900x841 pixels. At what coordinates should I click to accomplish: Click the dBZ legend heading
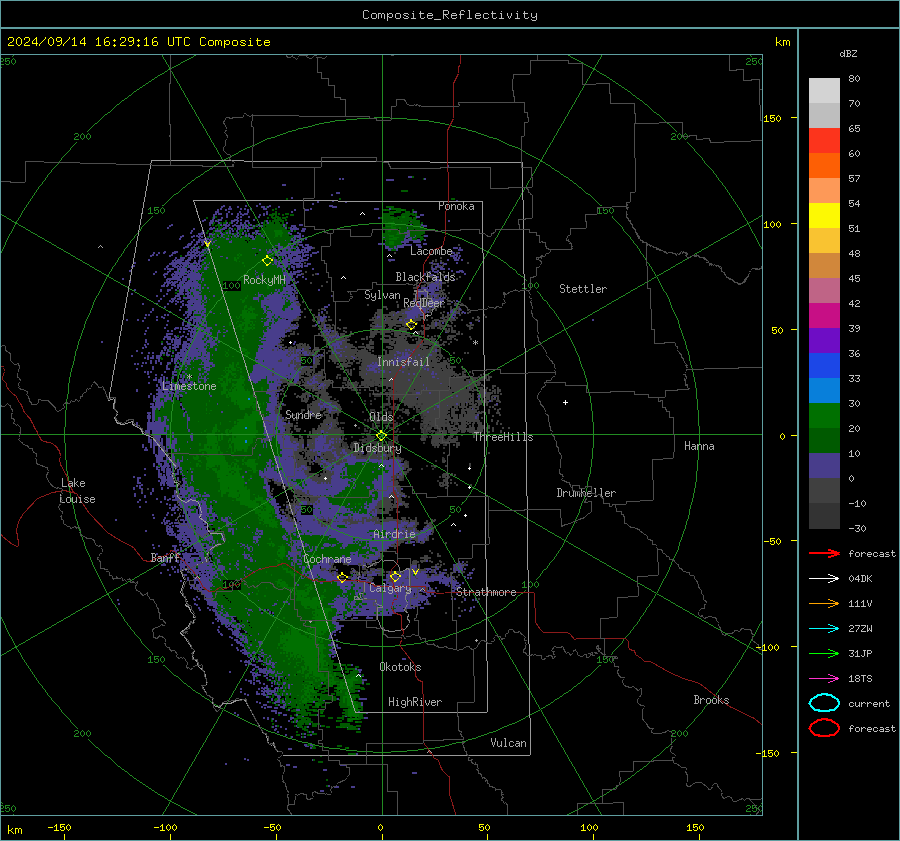pos(848,53)
